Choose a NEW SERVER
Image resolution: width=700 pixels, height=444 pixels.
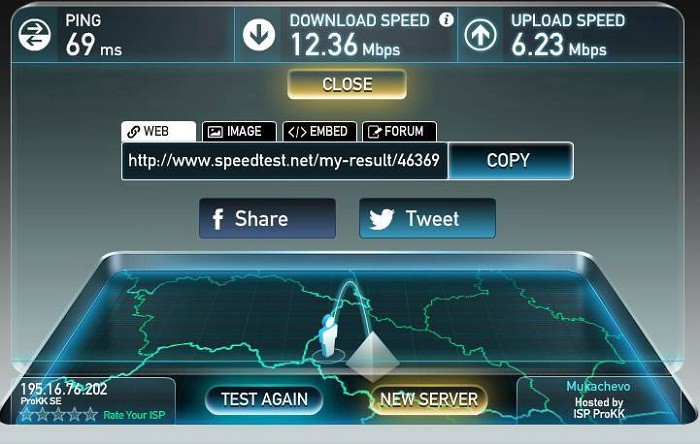pos(429,400)
